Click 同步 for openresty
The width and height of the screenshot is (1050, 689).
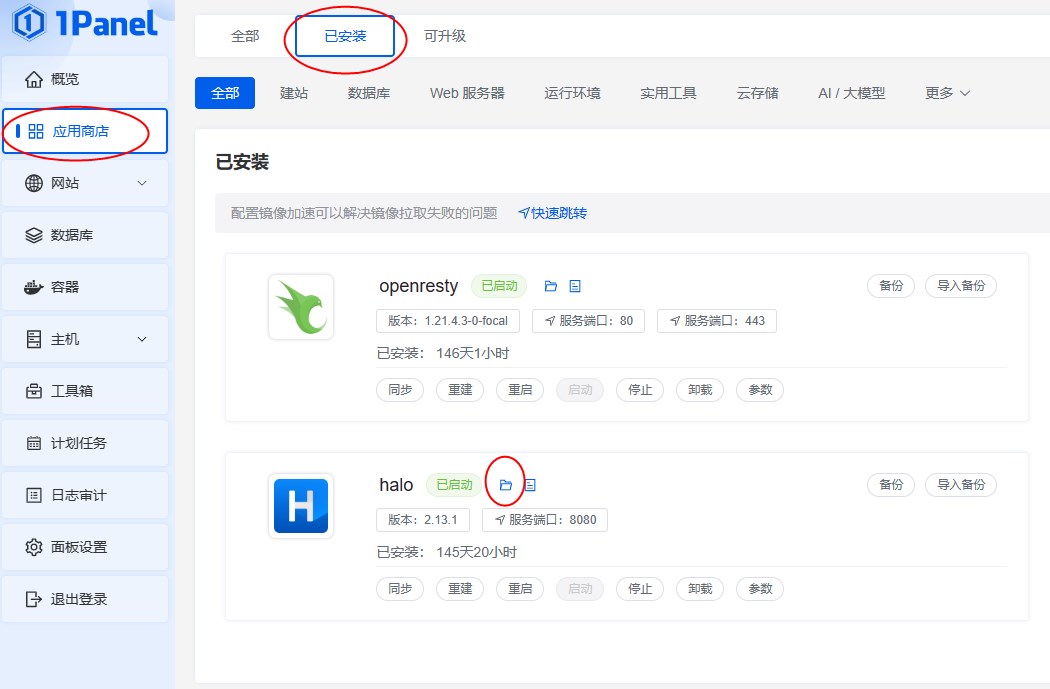point(400,390)
